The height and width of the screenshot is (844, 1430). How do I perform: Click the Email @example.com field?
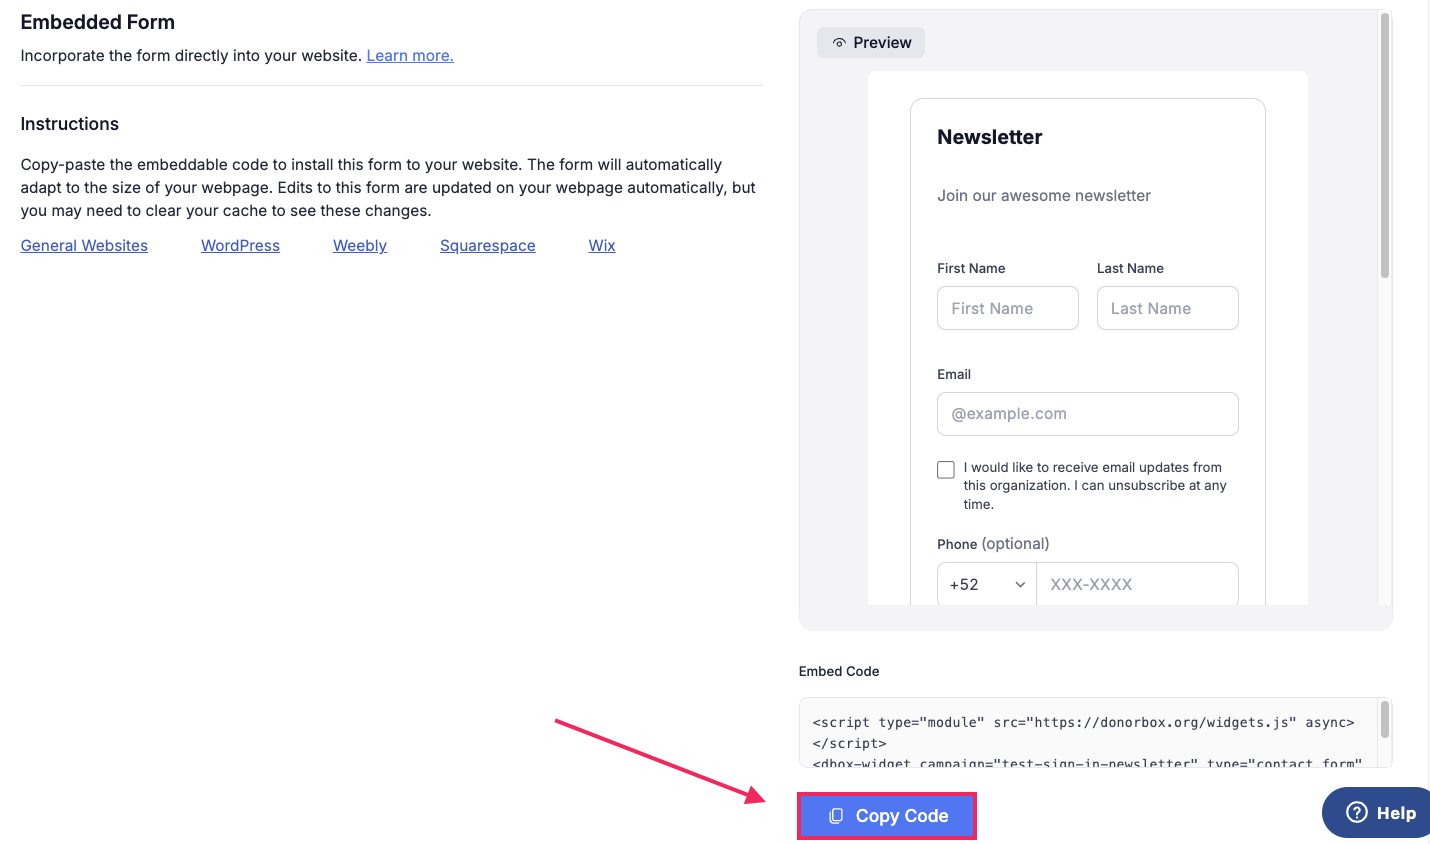click(1088, 414)
